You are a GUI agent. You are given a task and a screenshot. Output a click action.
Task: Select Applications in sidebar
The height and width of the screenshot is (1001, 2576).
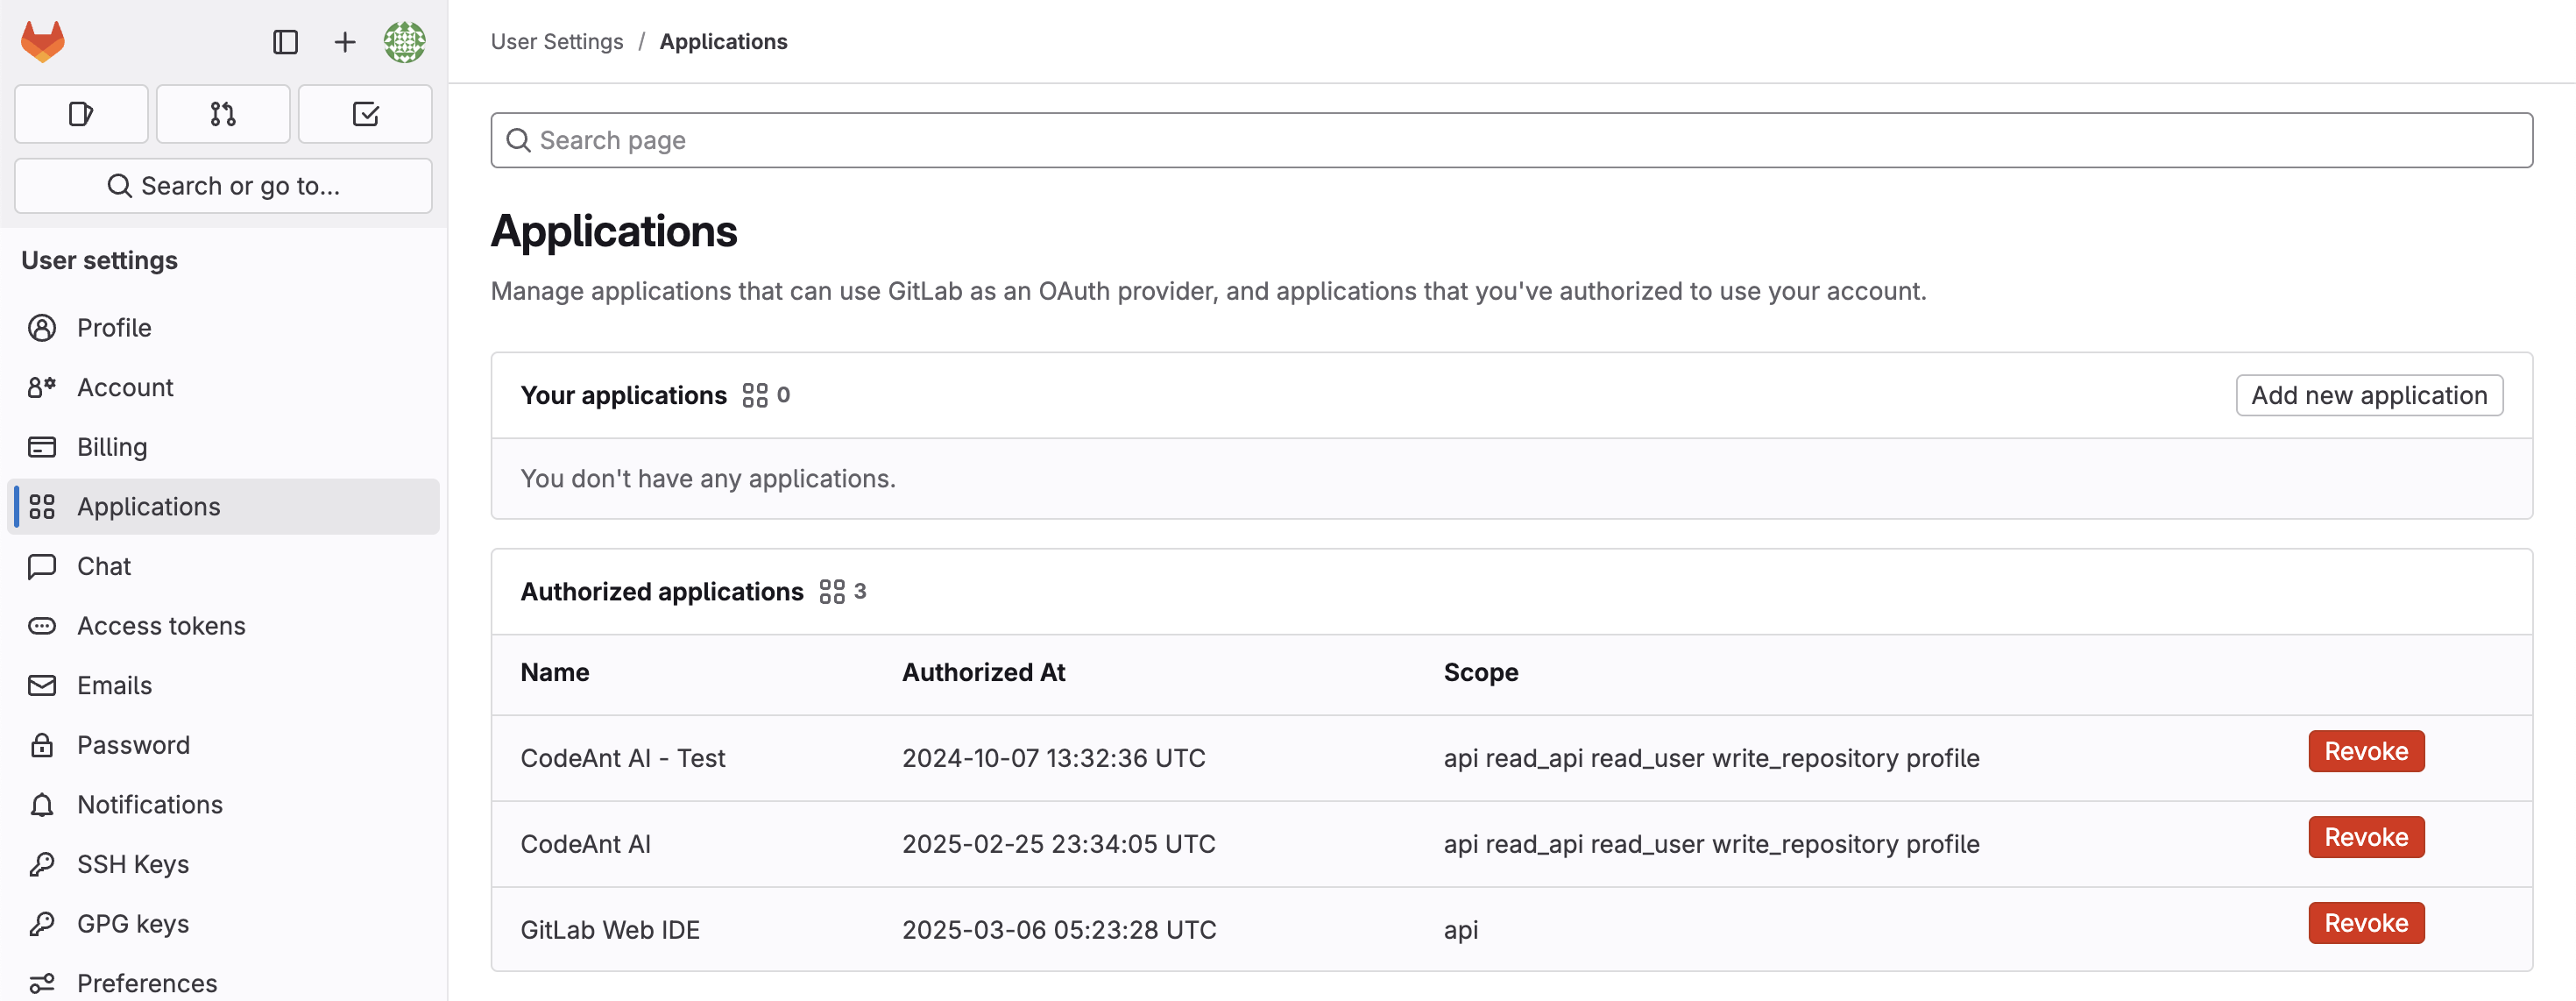pos(223,507)
